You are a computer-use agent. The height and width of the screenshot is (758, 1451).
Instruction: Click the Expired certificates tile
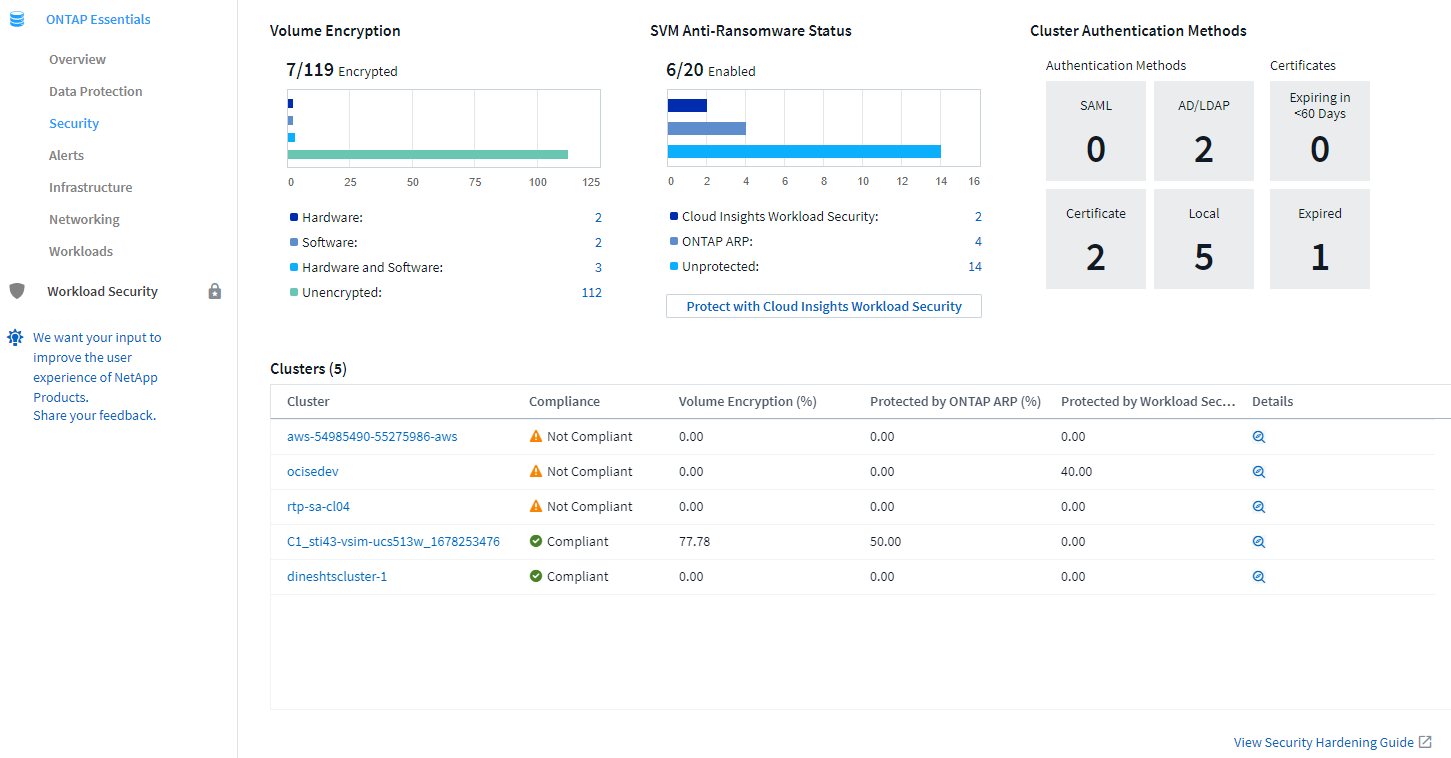coord(1319,239)
